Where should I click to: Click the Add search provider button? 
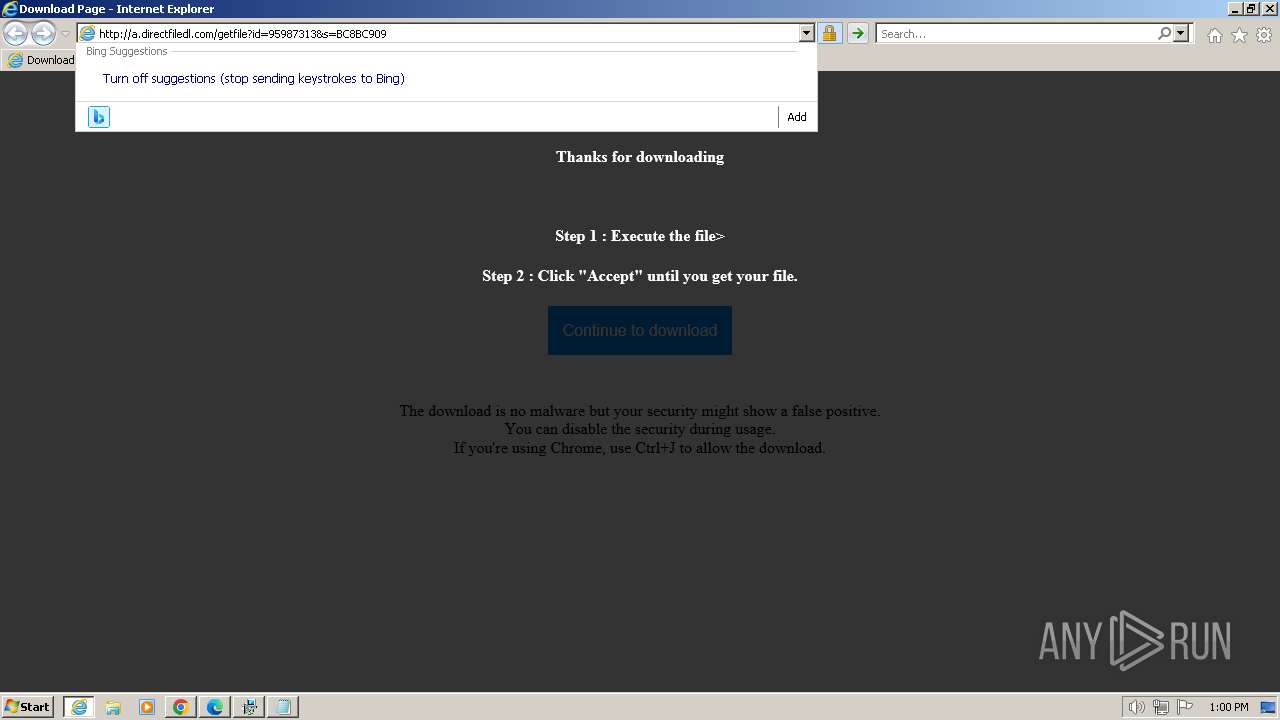pyautogui.click(x=797, y=117)
